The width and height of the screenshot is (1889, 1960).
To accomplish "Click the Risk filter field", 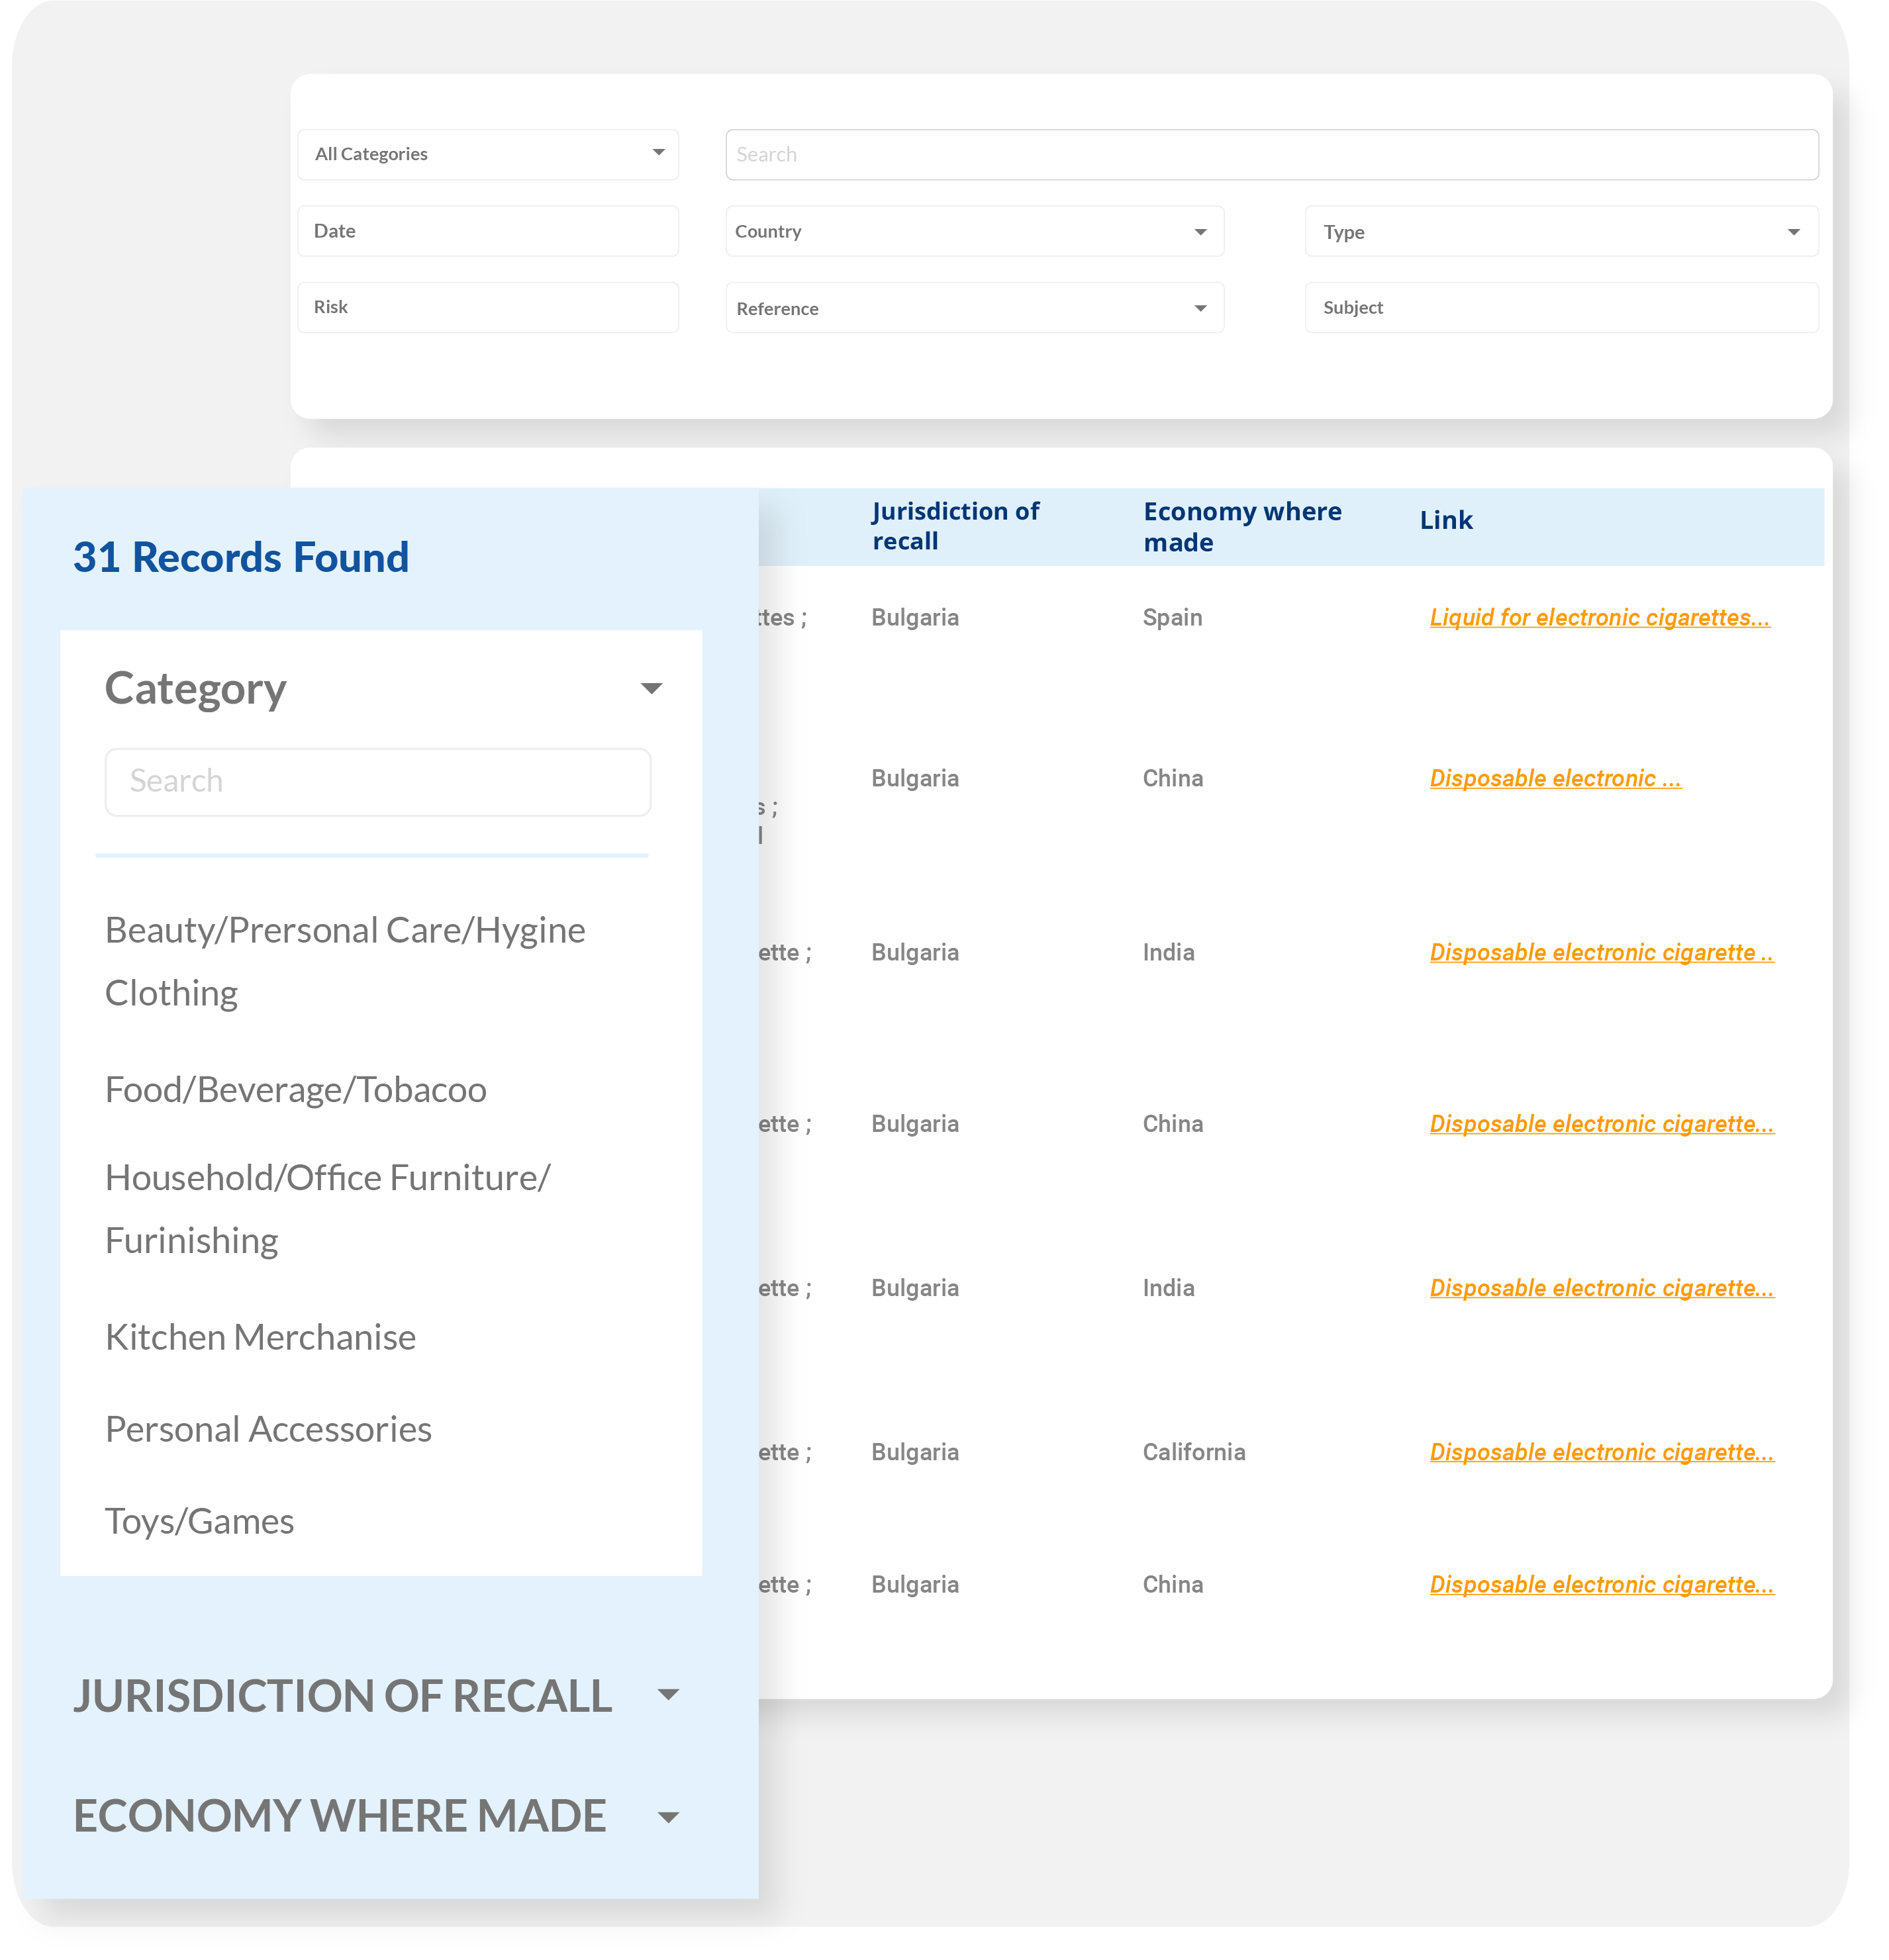I will click(x=488, y=307).
